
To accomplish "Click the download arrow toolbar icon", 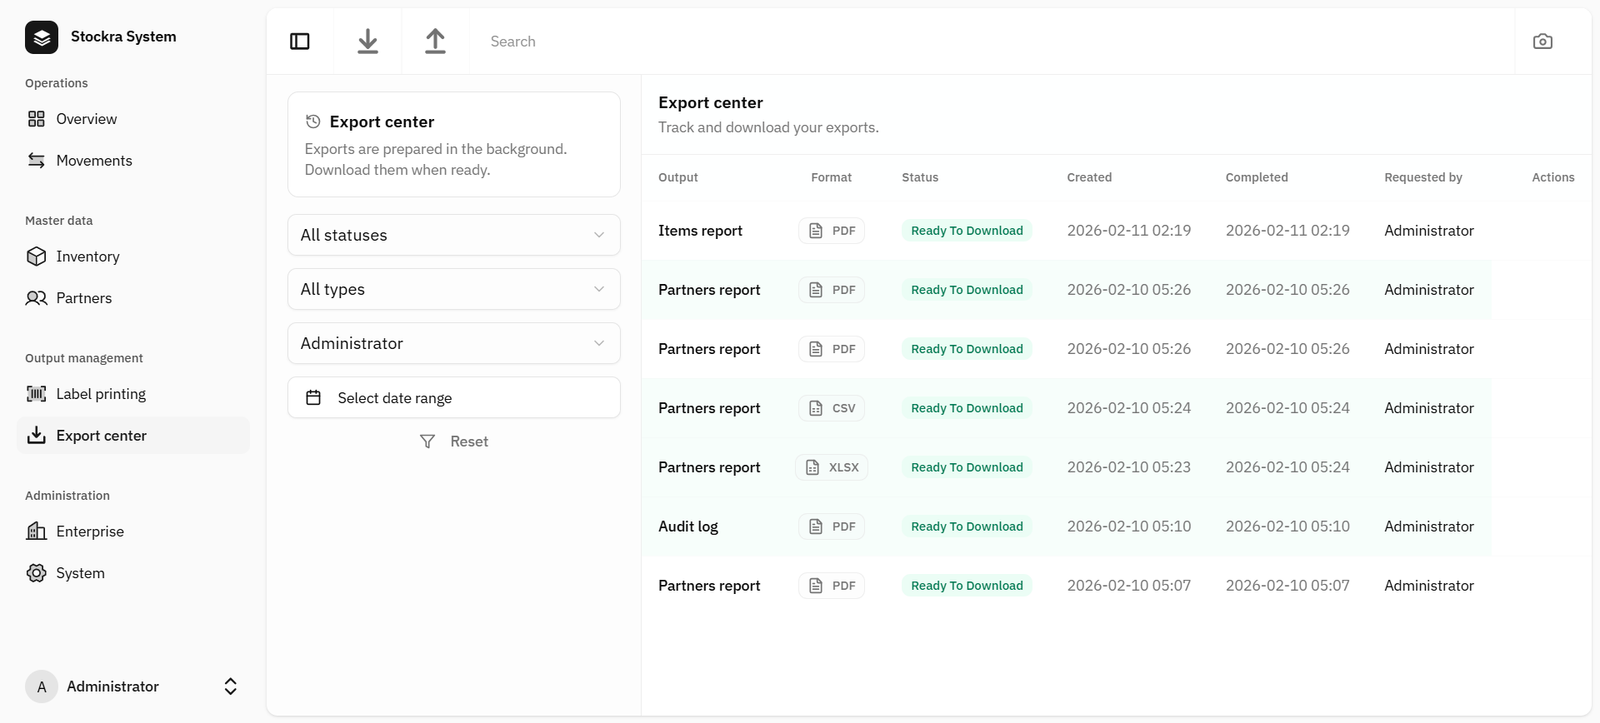I will coord(368,41).
